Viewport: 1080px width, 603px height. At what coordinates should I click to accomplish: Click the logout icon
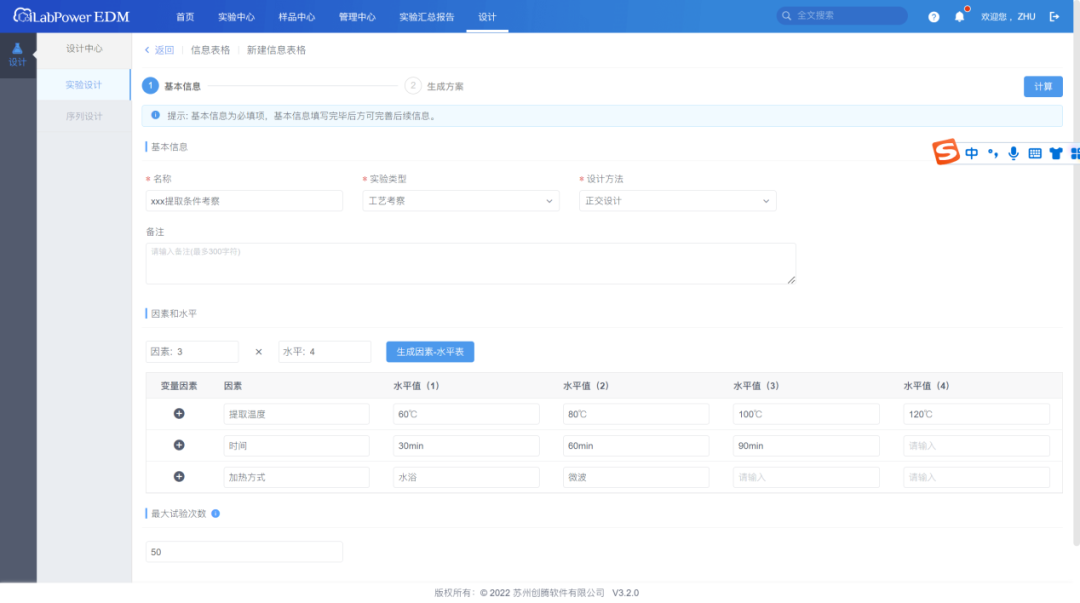[1054, 17]
